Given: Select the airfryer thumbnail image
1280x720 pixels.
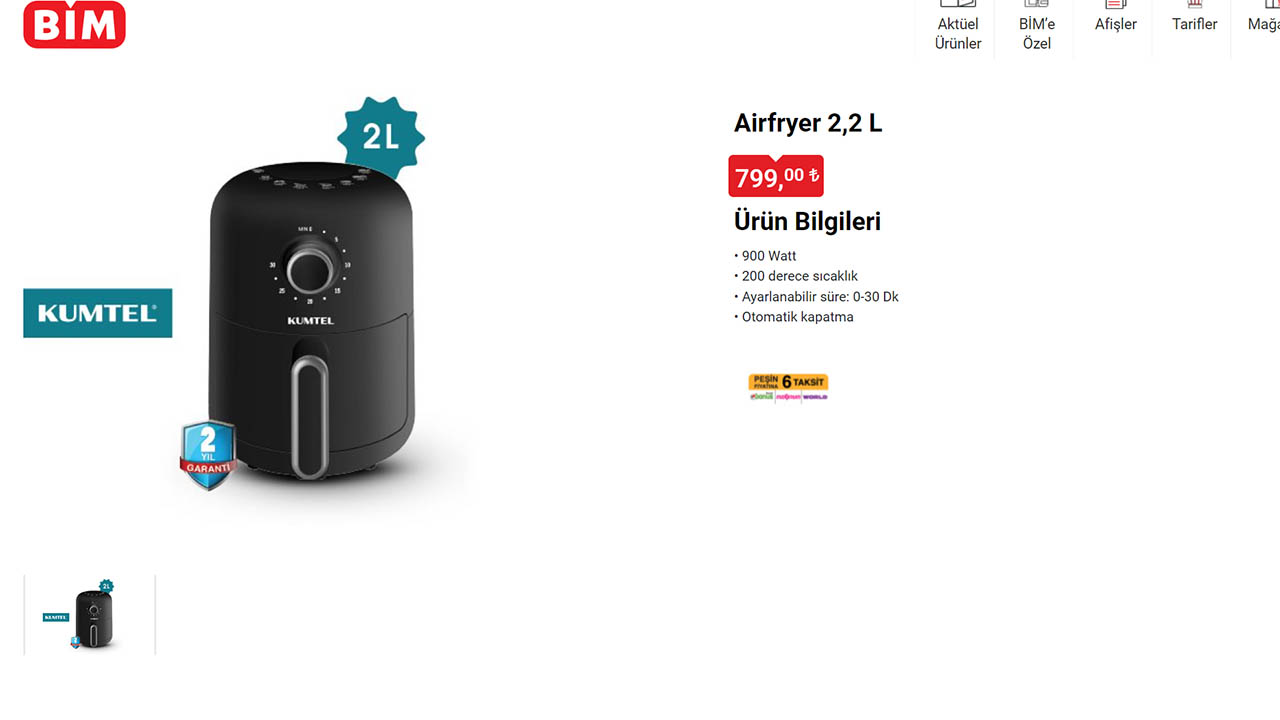Looking at the screenshot, I should pyautogui.click(x=90, y=614).
